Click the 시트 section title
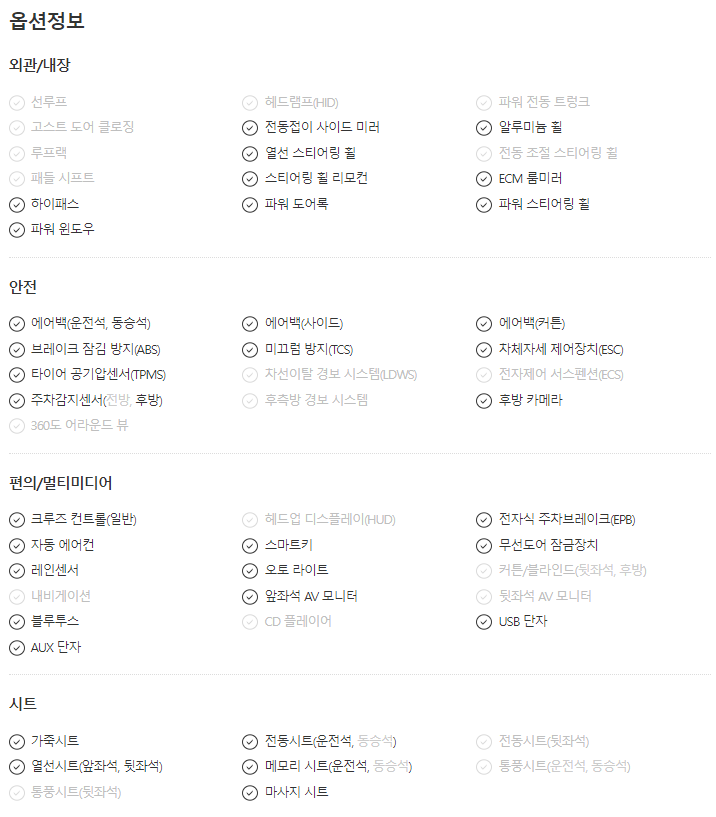 tap(23, 704)
